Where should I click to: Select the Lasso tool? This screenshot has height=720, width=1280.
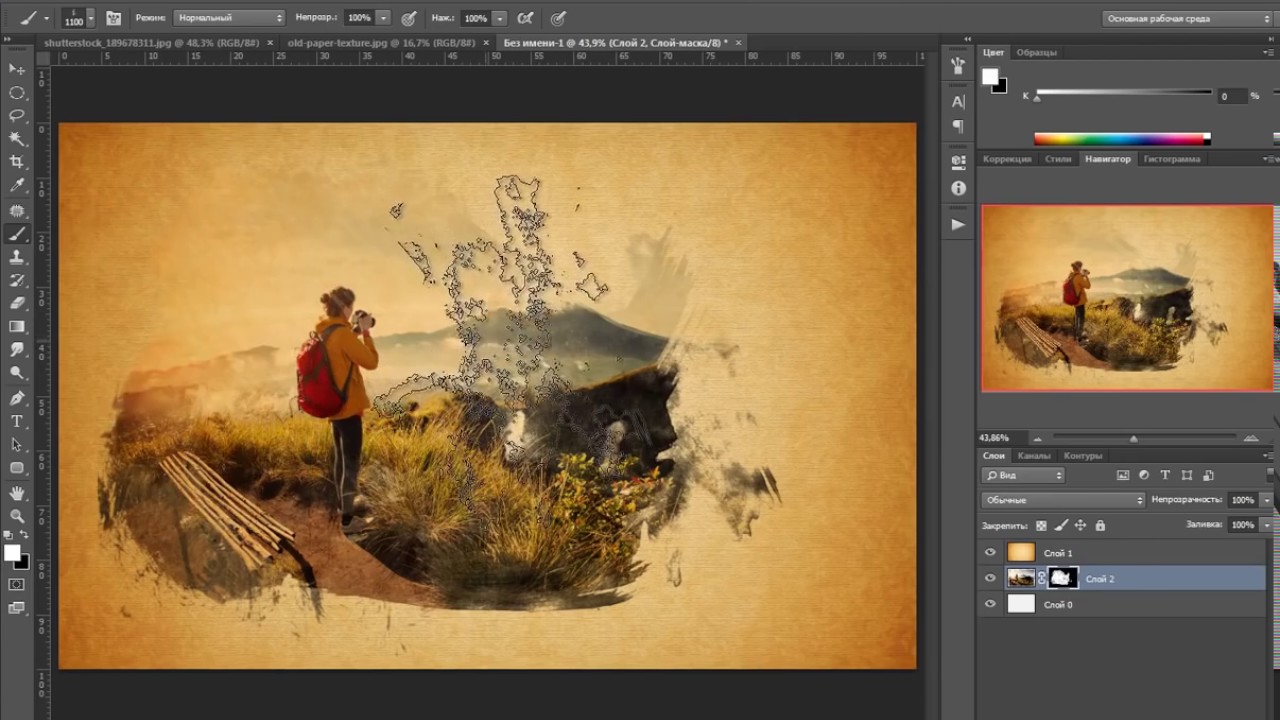pyautogui.click(x=17, y=115)
